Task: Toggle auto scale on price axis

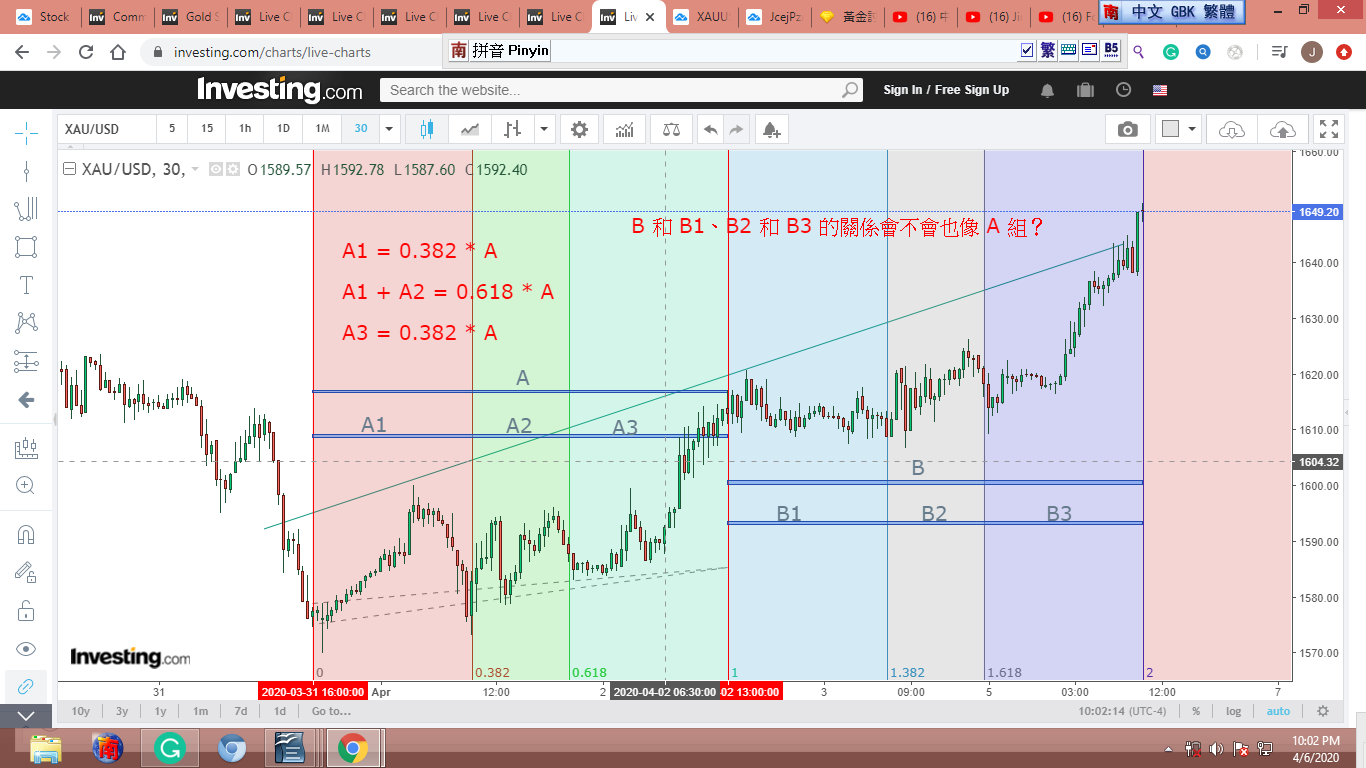Action: pyautogui.click(x=1278, y=711)
